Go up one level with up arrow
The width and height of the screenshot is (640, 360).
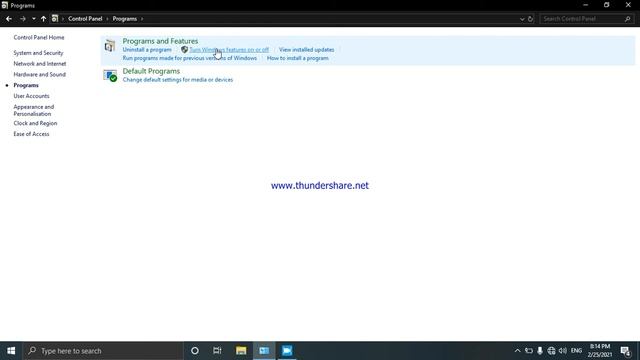coord(43,19)
